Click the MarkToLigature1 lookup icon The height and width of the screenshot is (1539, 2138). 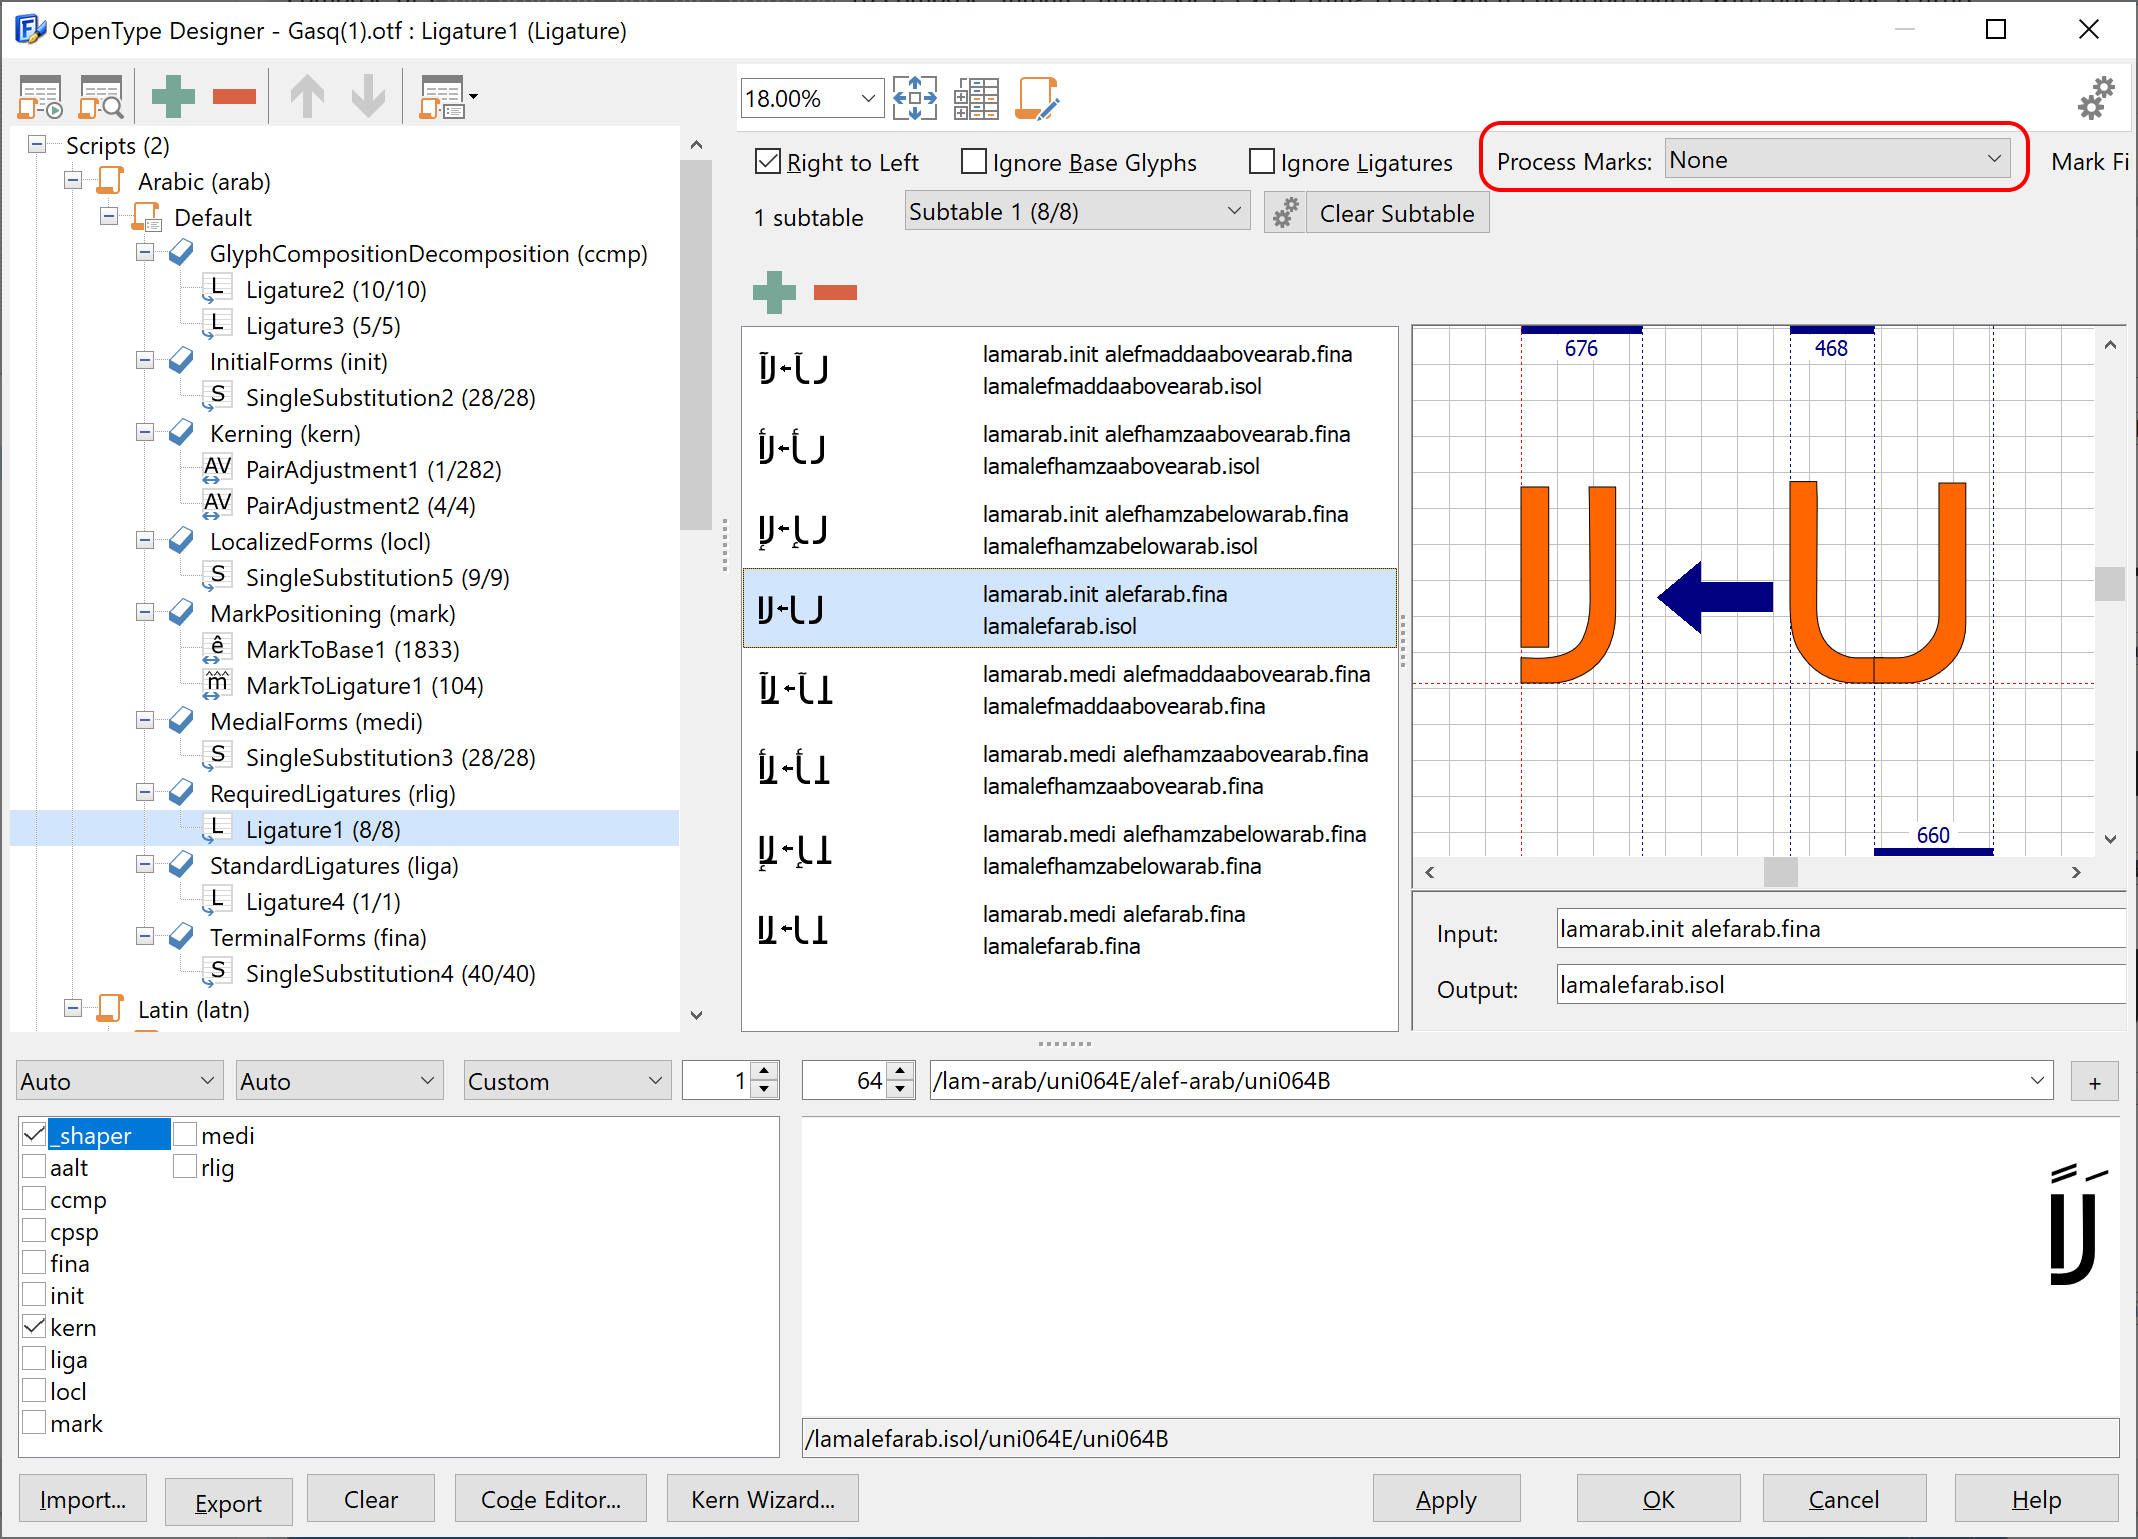pyautogui.click(x=217, y=685)
